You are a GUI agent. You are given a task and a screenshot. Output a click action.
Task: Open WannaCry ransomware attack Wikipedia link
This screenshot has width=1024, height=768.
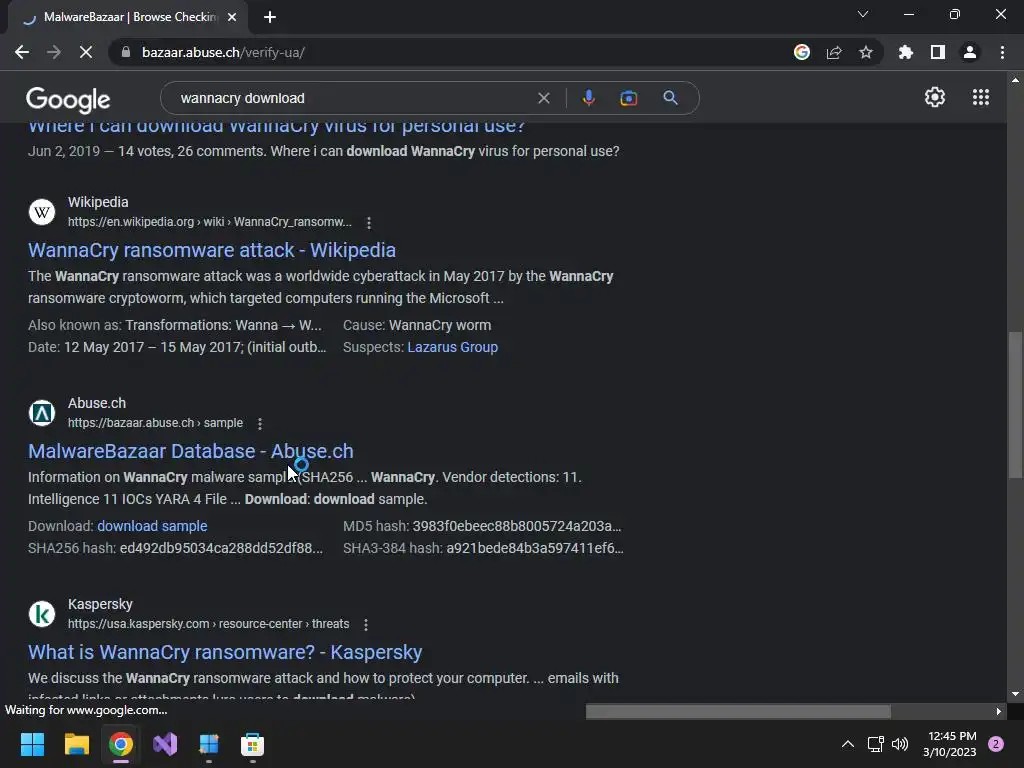[212, 250]
